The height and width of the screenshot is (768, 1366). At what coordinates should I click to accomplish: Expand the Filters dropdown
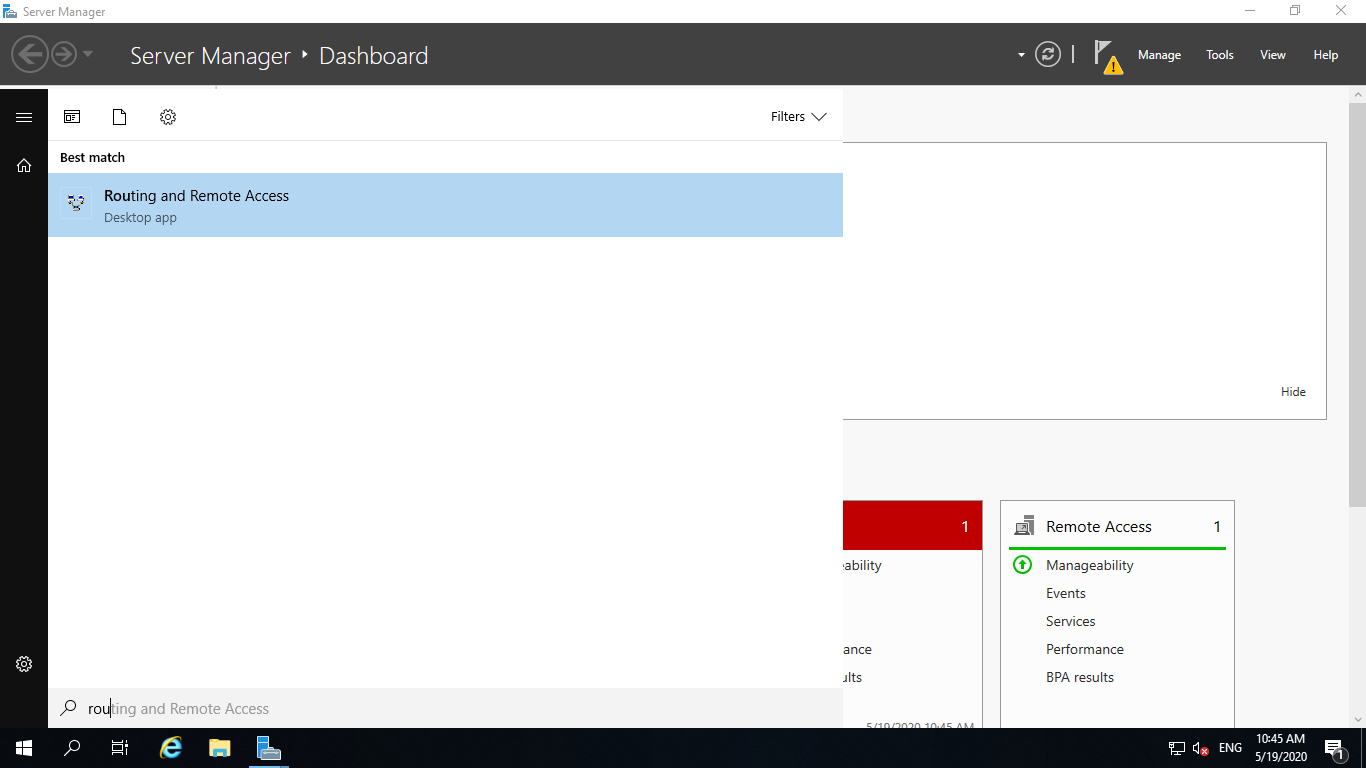click(798, 117)
